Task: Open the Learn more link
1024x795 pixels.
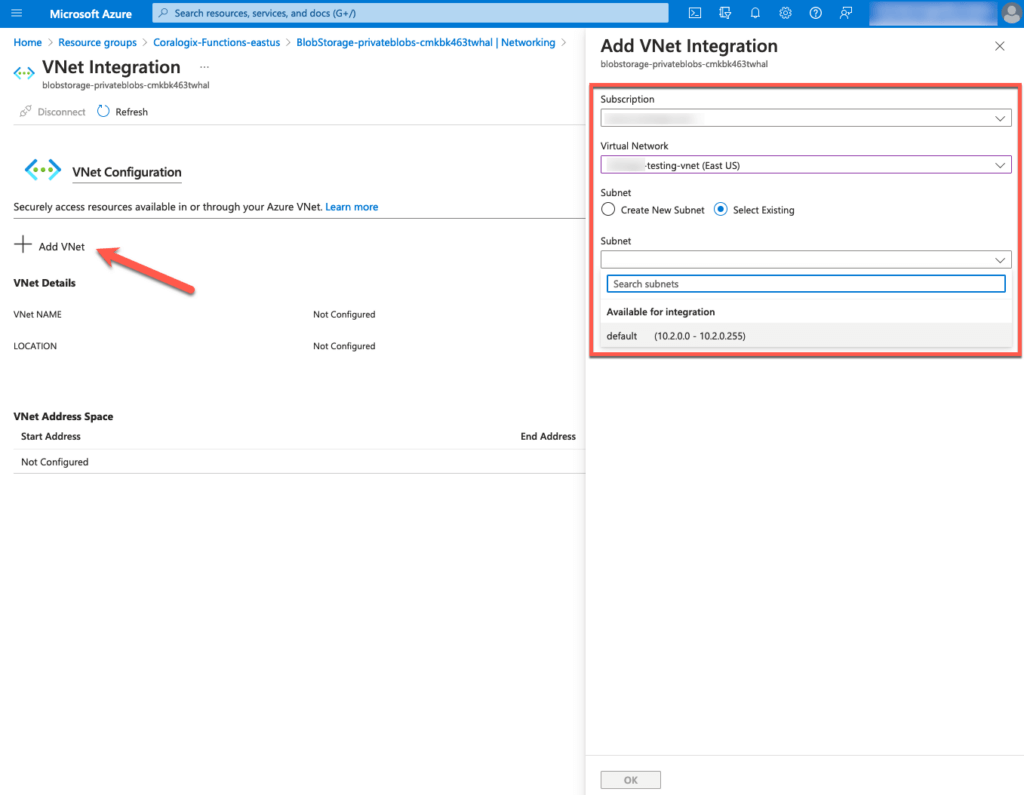Action: coord(351,206)
